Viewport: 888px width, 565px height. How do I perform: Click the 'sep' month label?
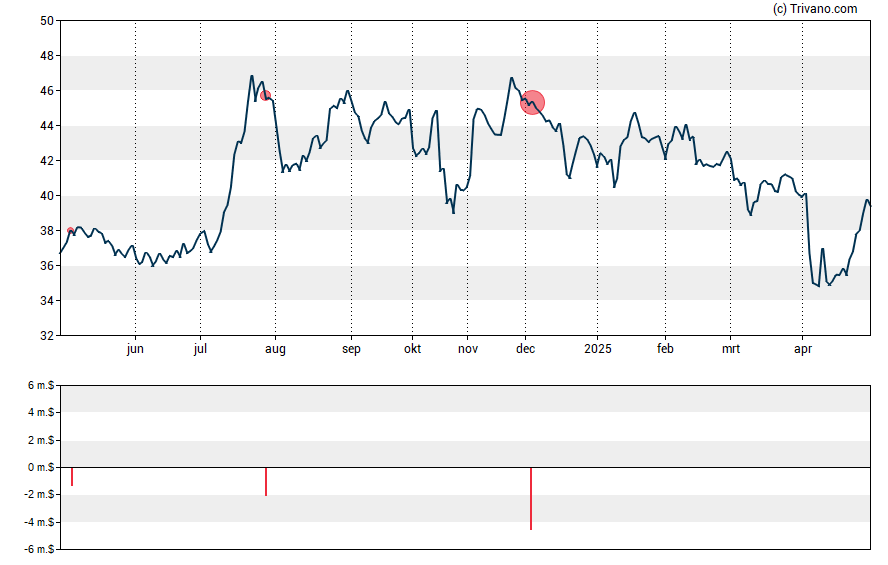click(351, 349)
